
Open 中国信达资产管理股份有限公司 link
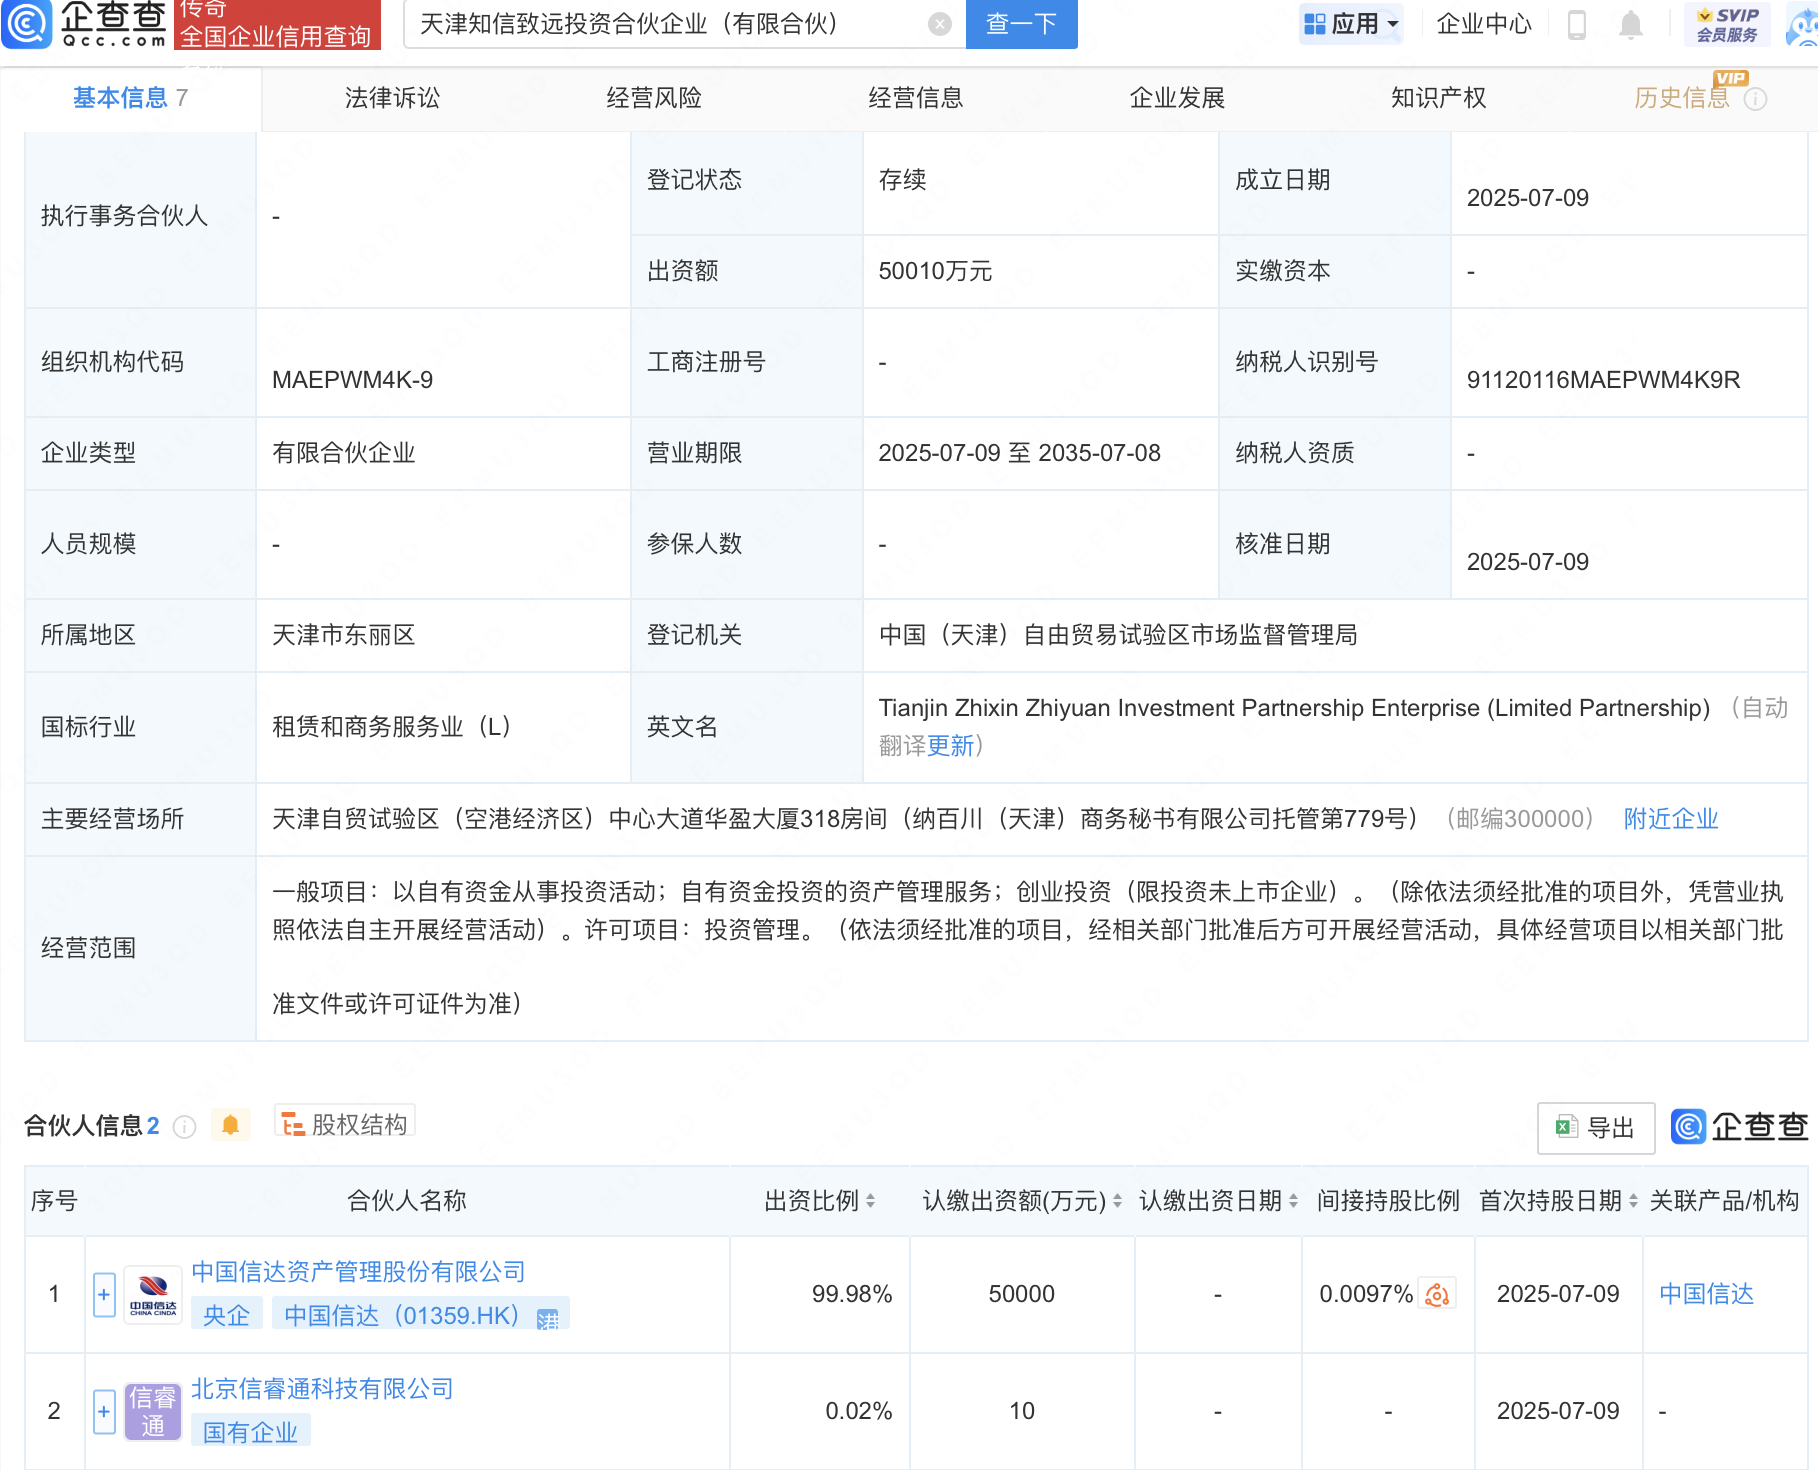[358, 1272]
